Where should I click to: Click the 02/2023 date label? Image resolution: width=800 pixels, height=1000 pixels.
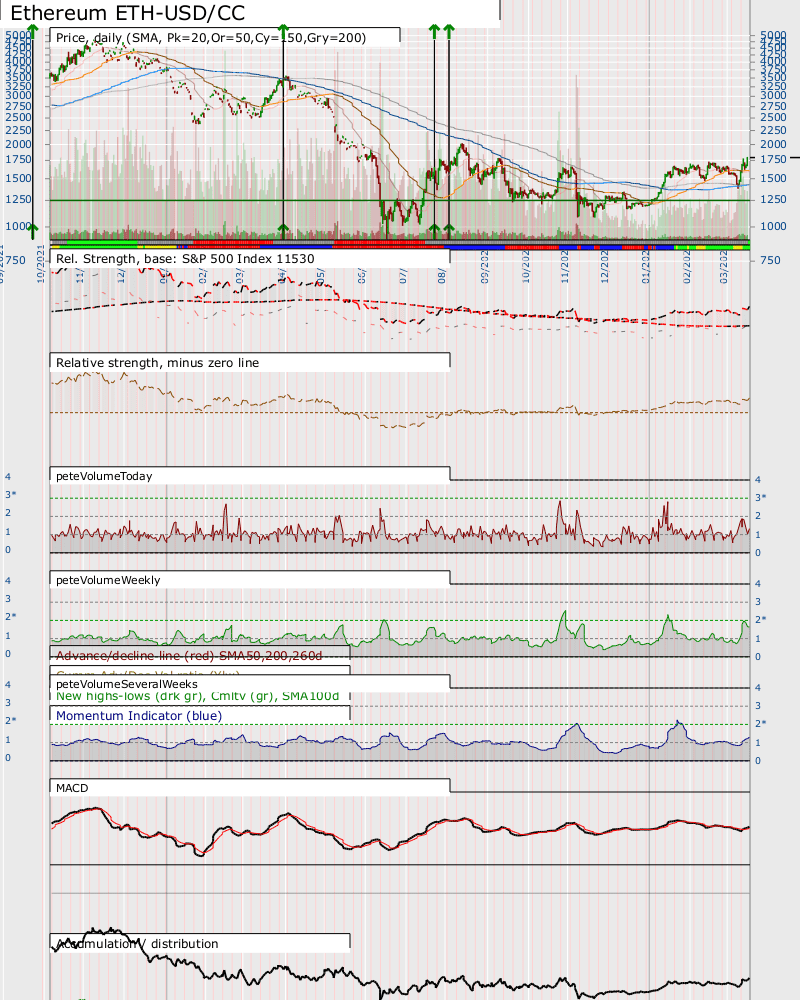coord(686,267)
